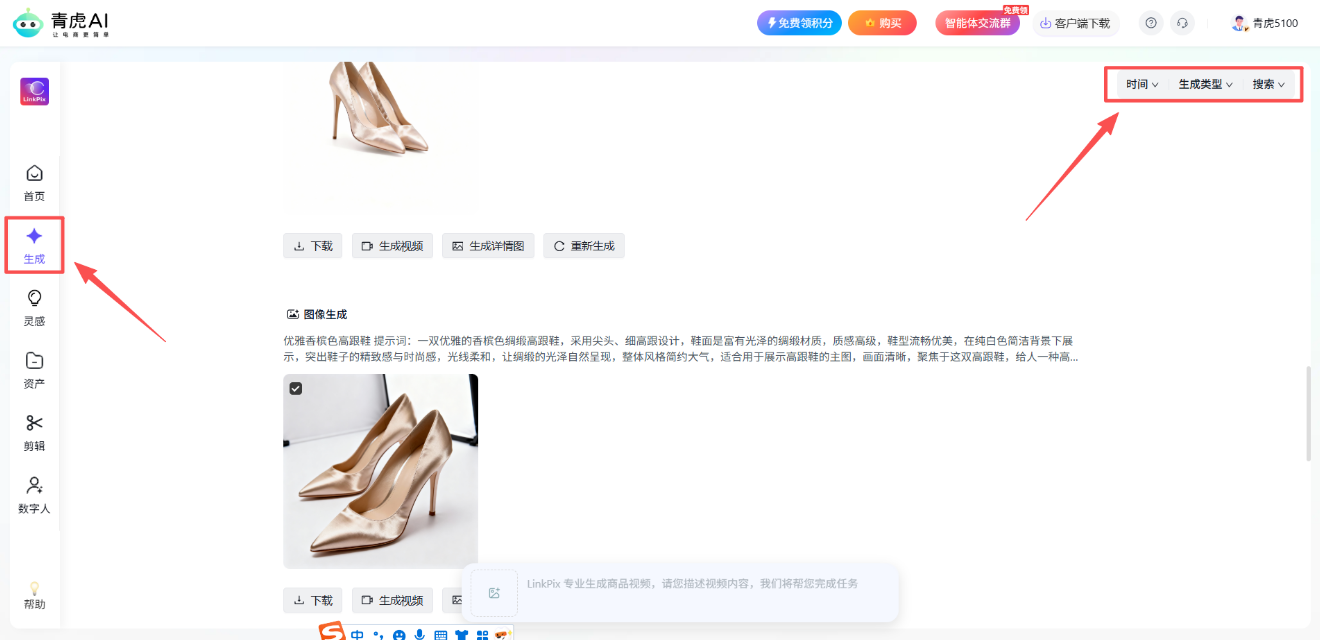The image size is (1320, 640).
Task: Open the 资产 folder section
Action: 34,369
